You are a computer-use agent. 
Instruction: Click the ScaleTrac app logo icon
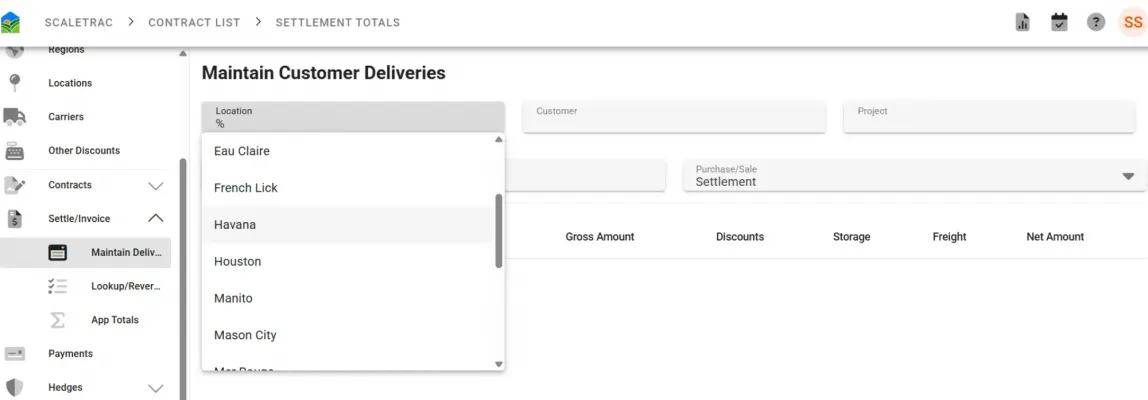point(11,22)
